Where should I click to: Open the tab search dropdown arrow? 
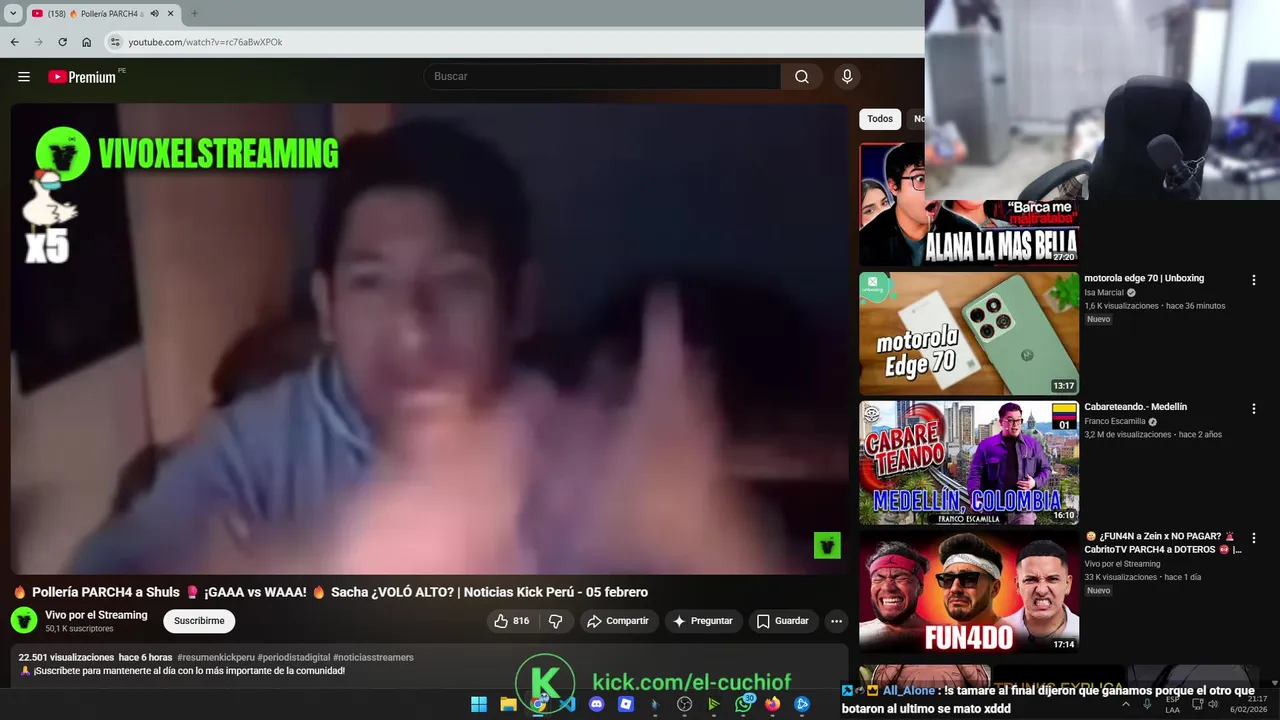(13, 13)
